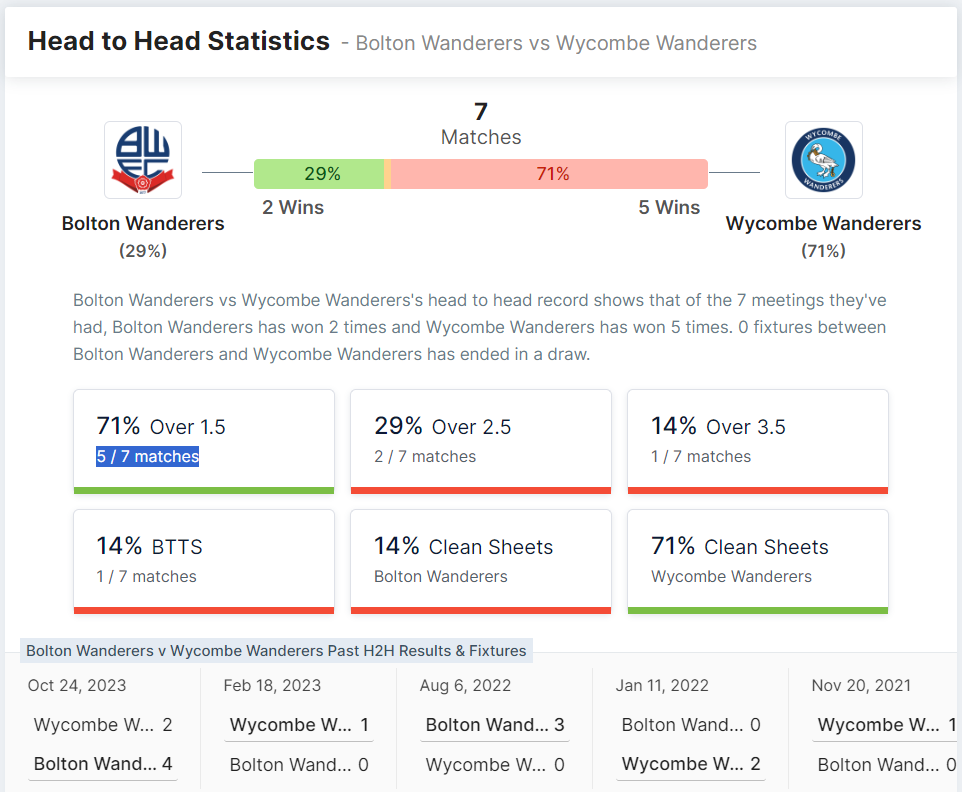Select the 29% Over 2.5 stat card
962x792 pixels.
point(481,442)
